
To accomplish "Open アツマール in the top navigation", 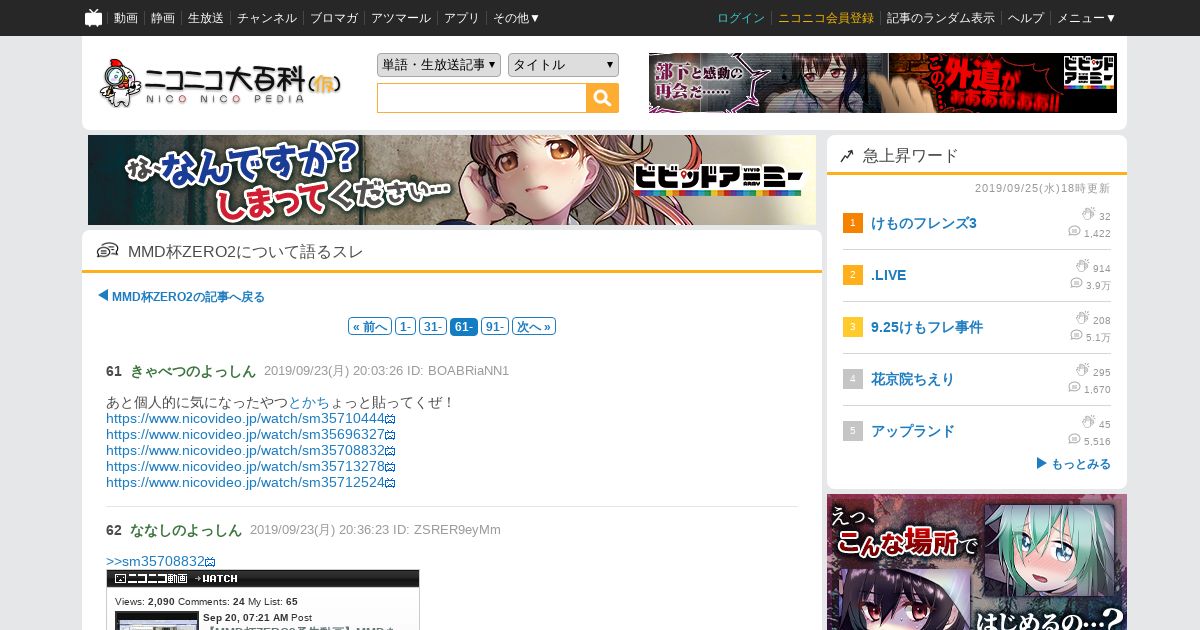I will point(401,18).
